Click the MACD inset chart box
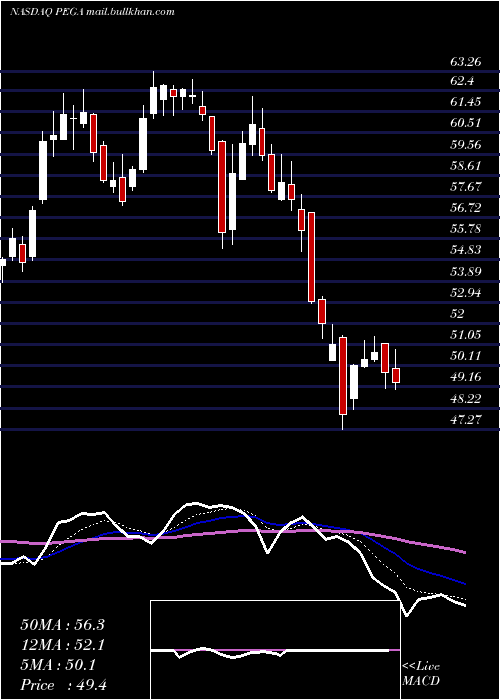Screen dimensions: 500x700 click(275, 650)
